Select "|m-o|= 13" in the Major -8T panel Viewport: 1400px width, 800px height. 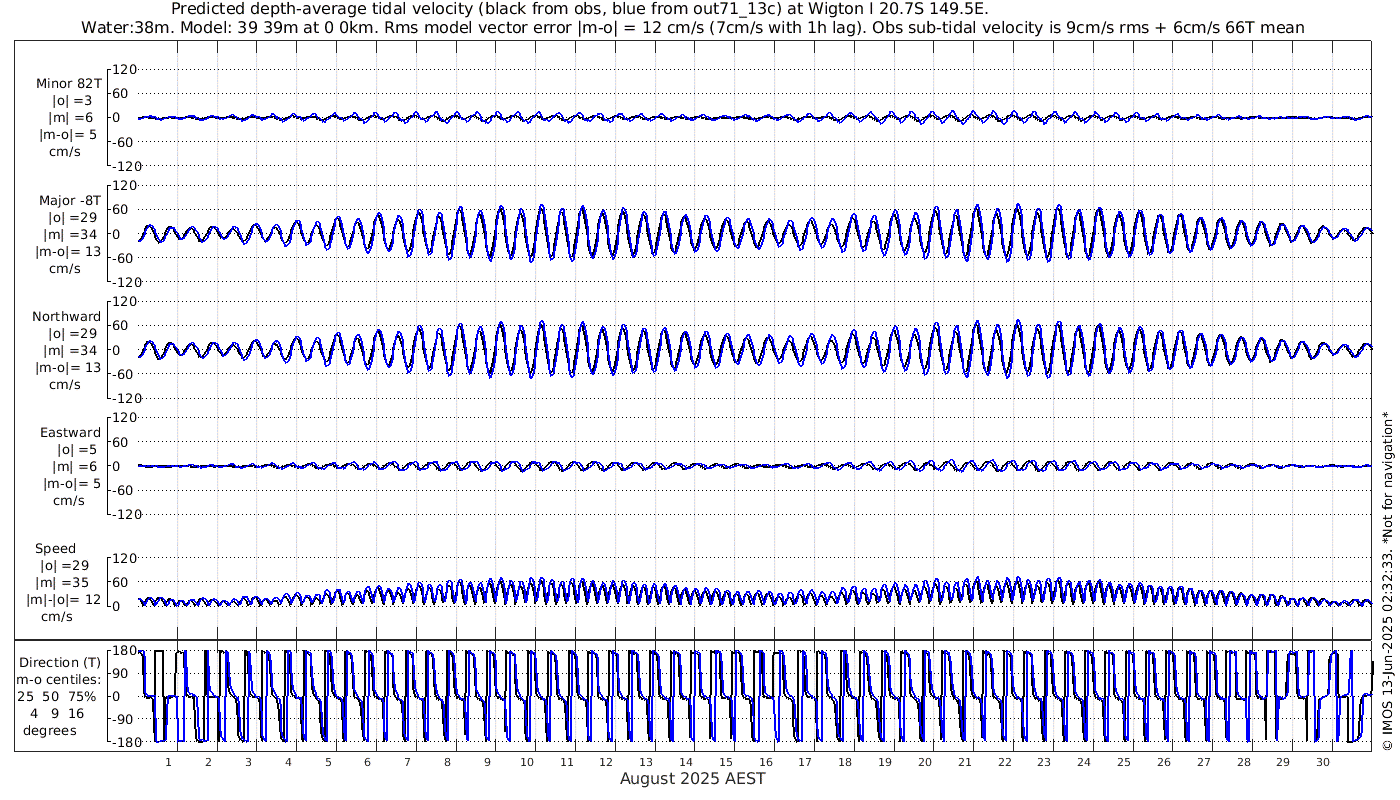(68, 251)
